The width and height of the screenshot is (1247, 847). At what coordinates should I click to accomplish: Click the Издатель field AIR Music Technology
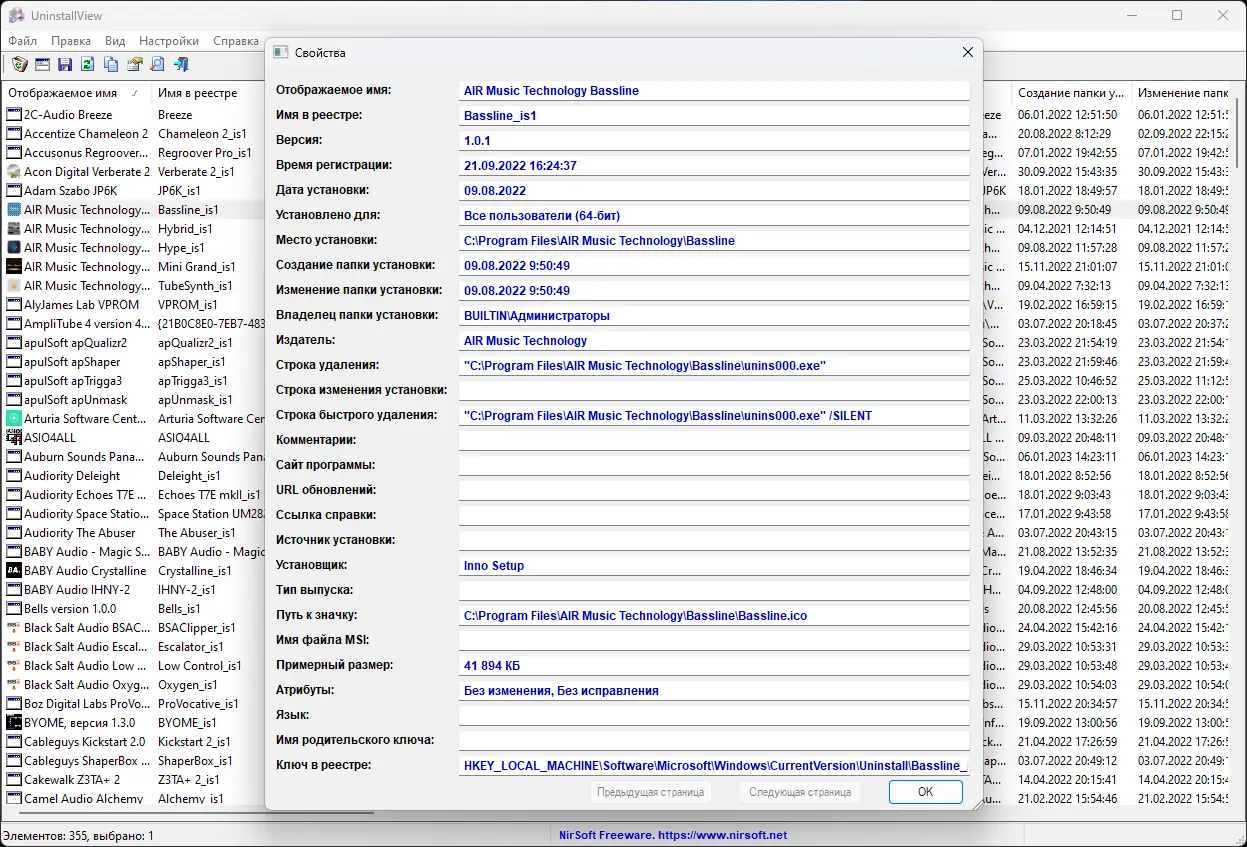click(714, 341)
